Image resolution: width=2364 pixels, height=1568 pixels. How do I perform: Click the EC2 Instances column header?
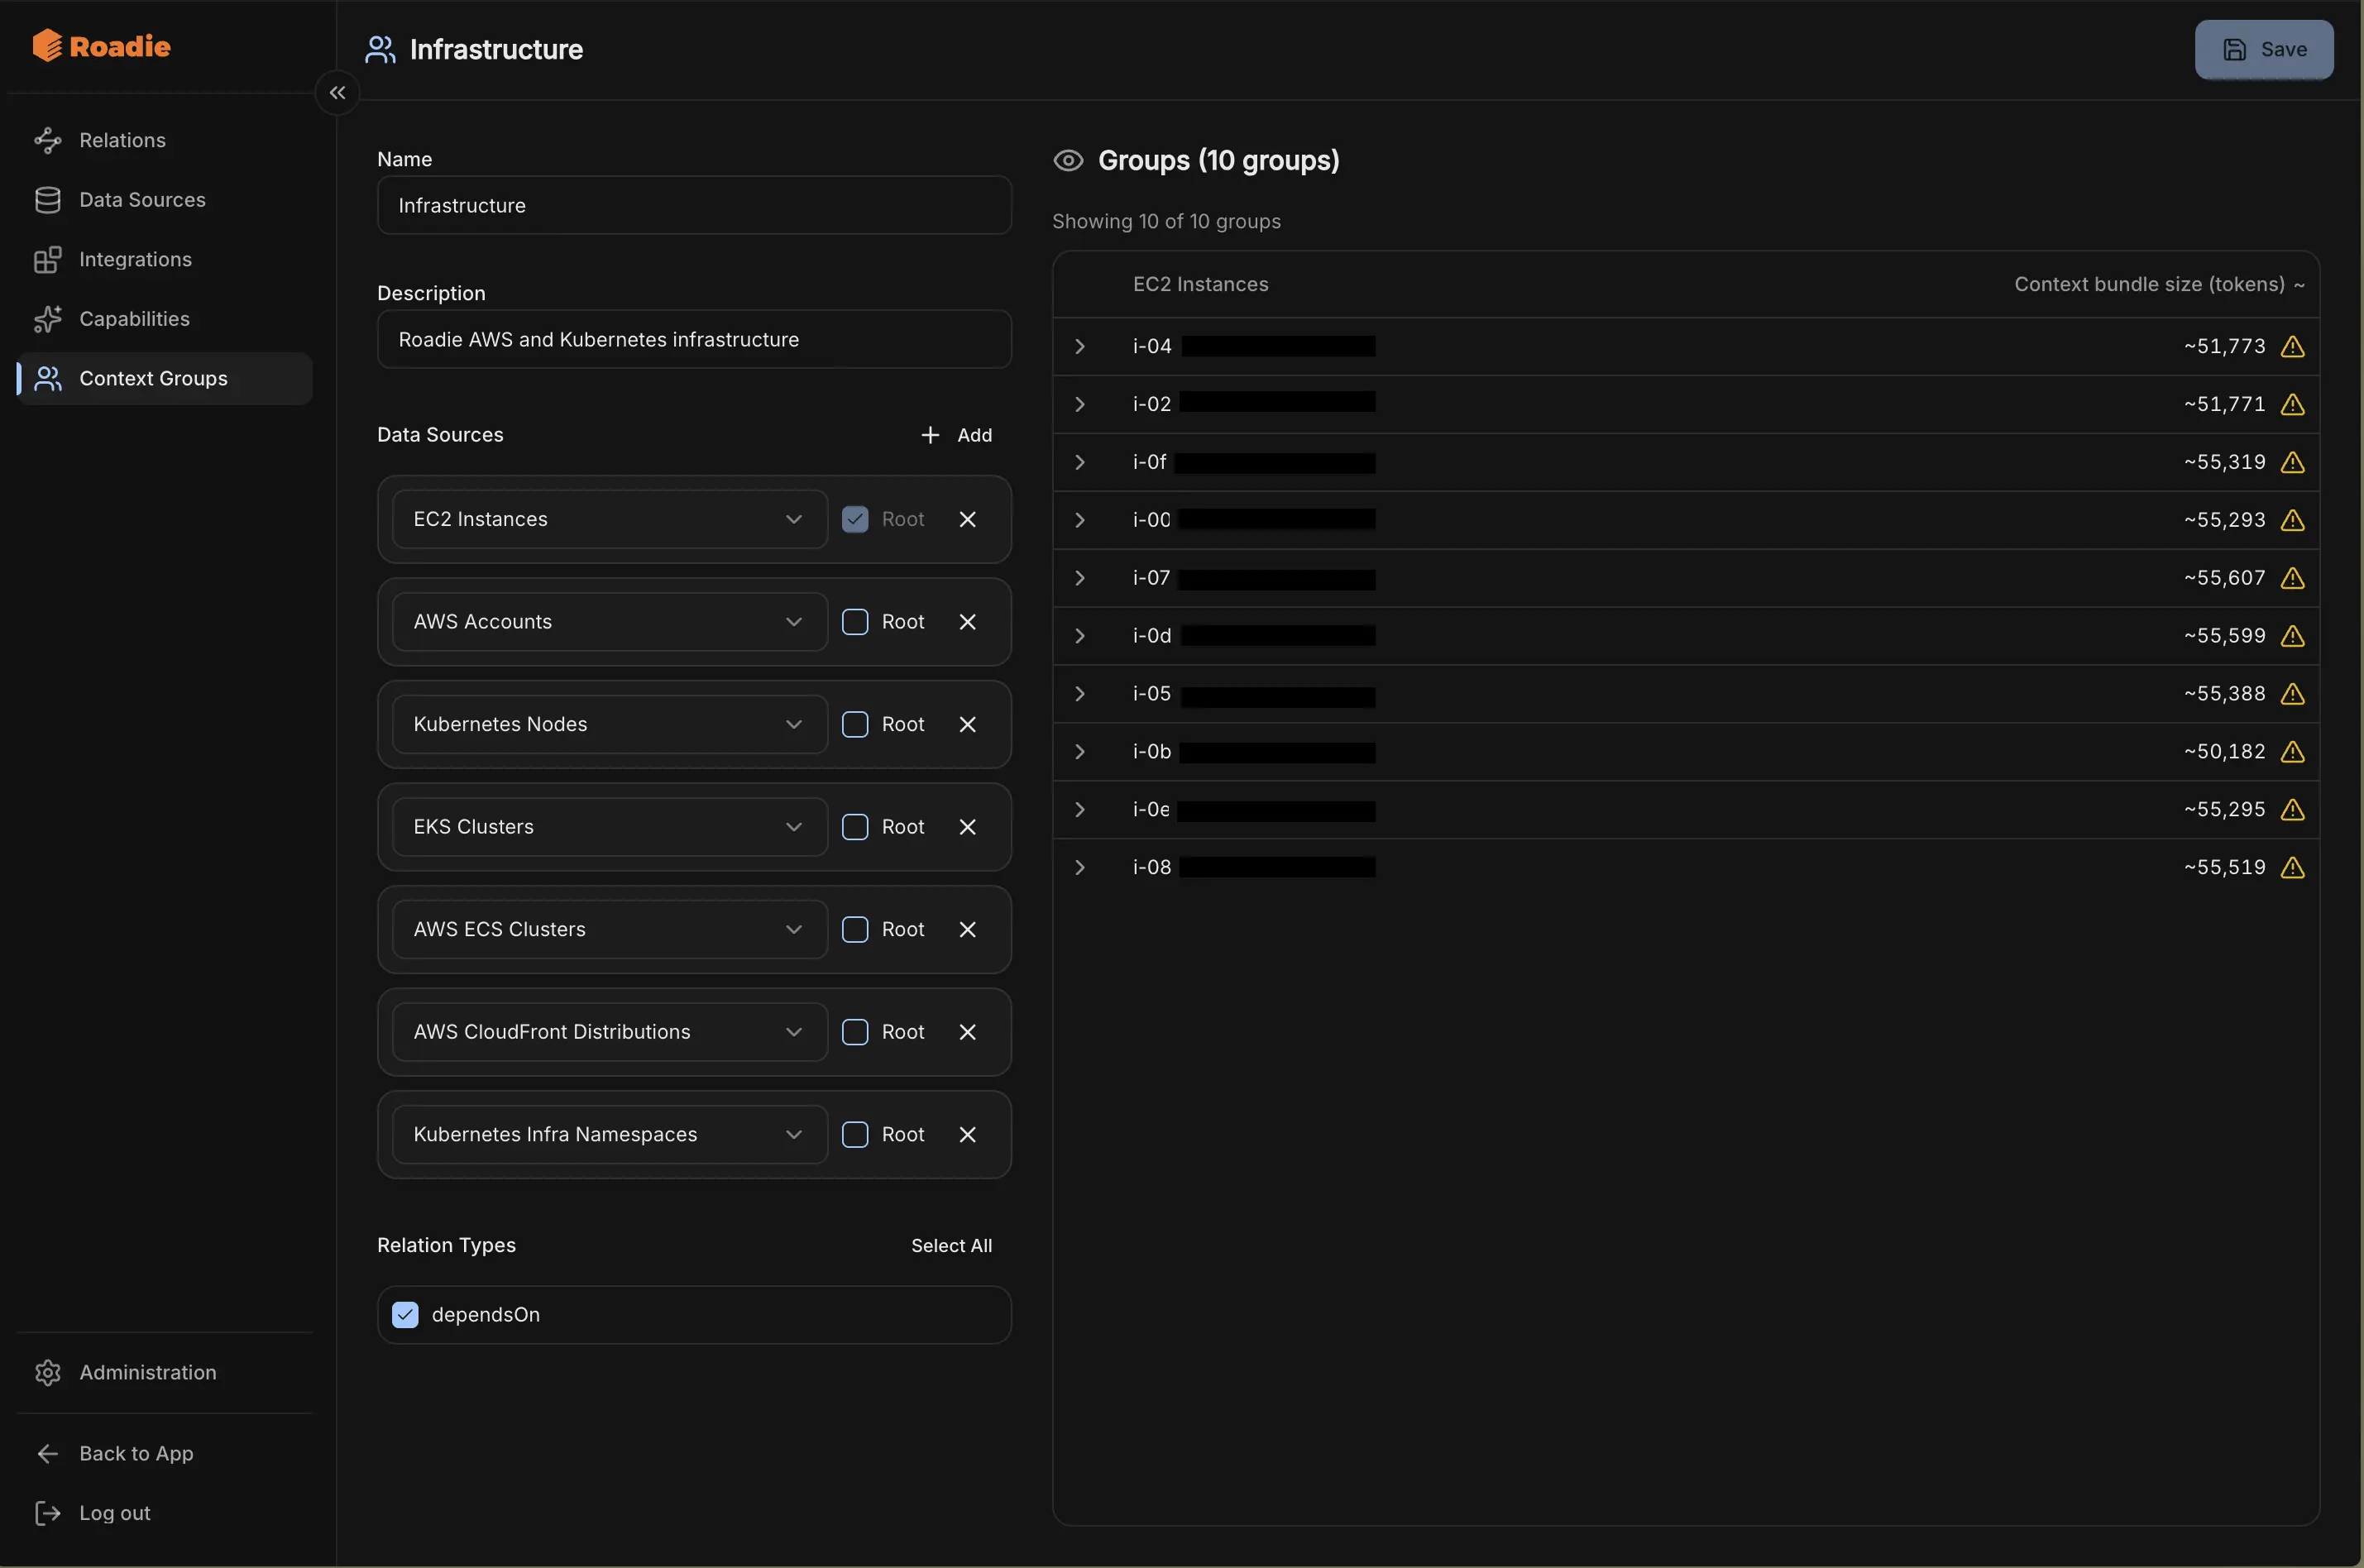coord(1200,284)
